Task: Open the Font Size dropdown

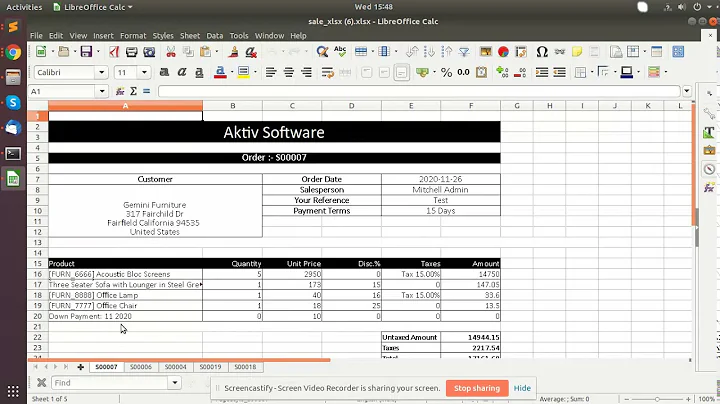Action: [144, 72]
